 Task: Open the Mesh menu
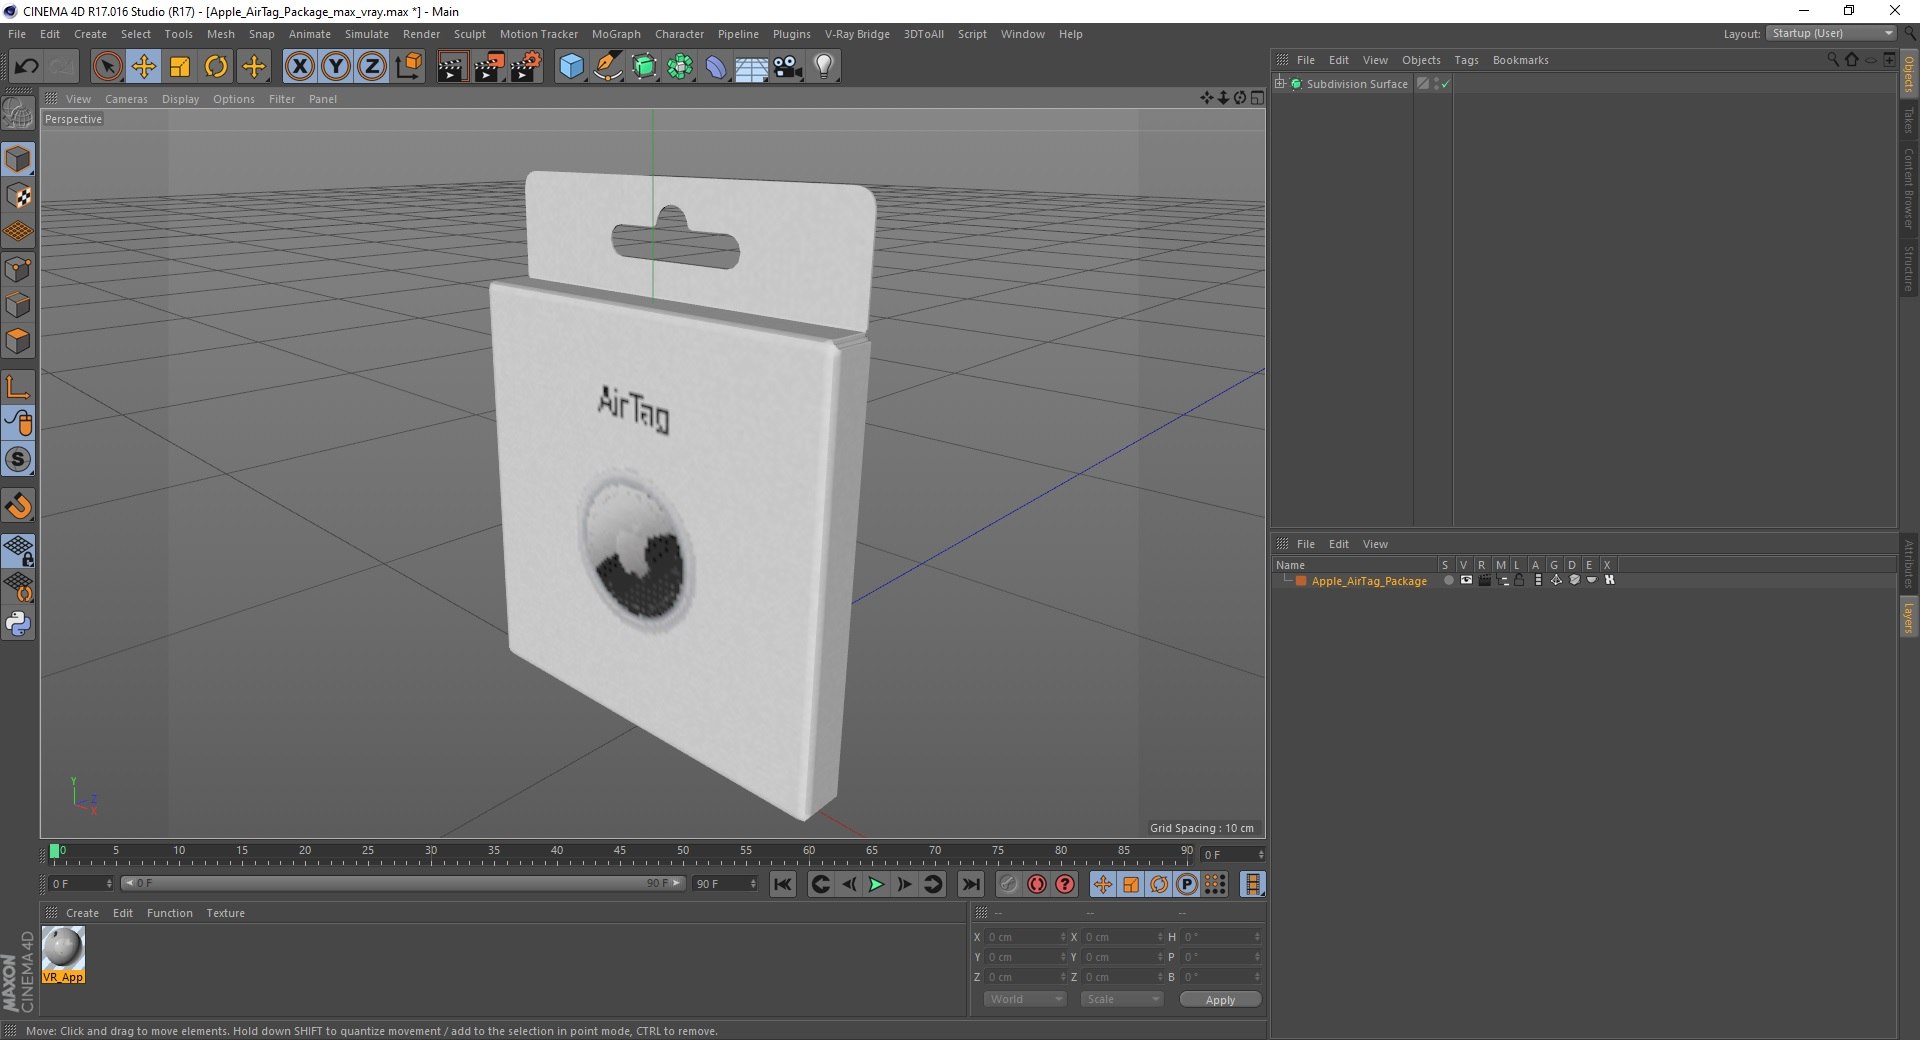[220, 34]
